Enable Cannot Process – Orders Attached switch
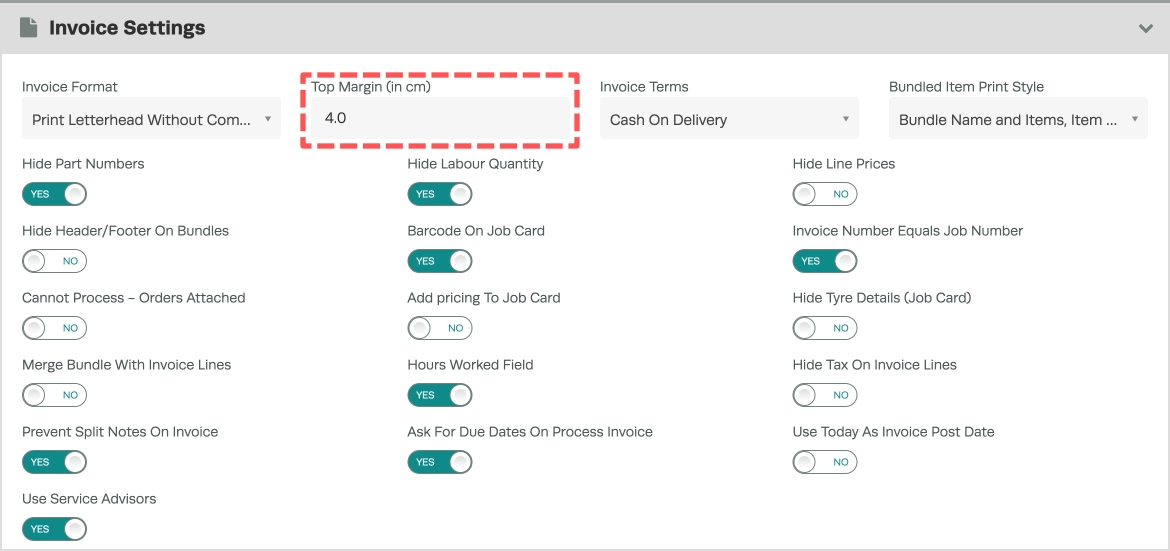 click(x=54, y=328)
